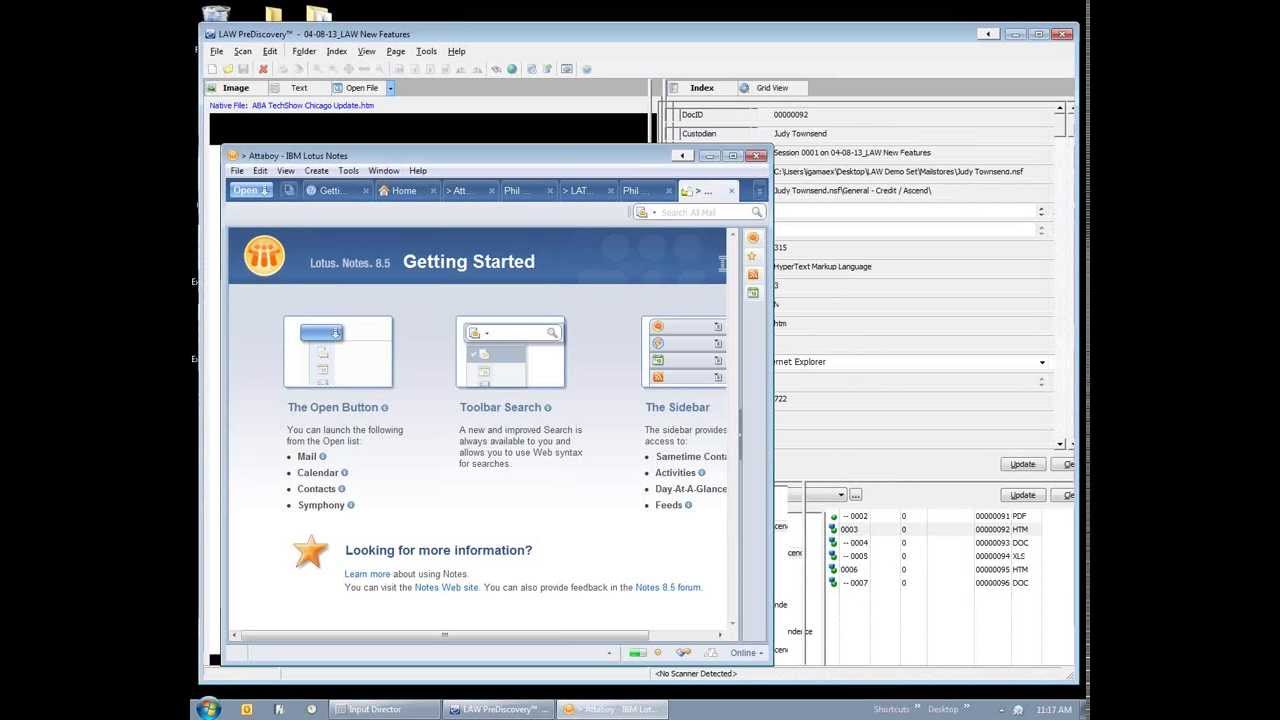Image resolution: width=1280 pixels, height=720 pixels.
Task: Click the clock showing 11:17 AM
Action: pyautogui.click(x=1053, y=709)
